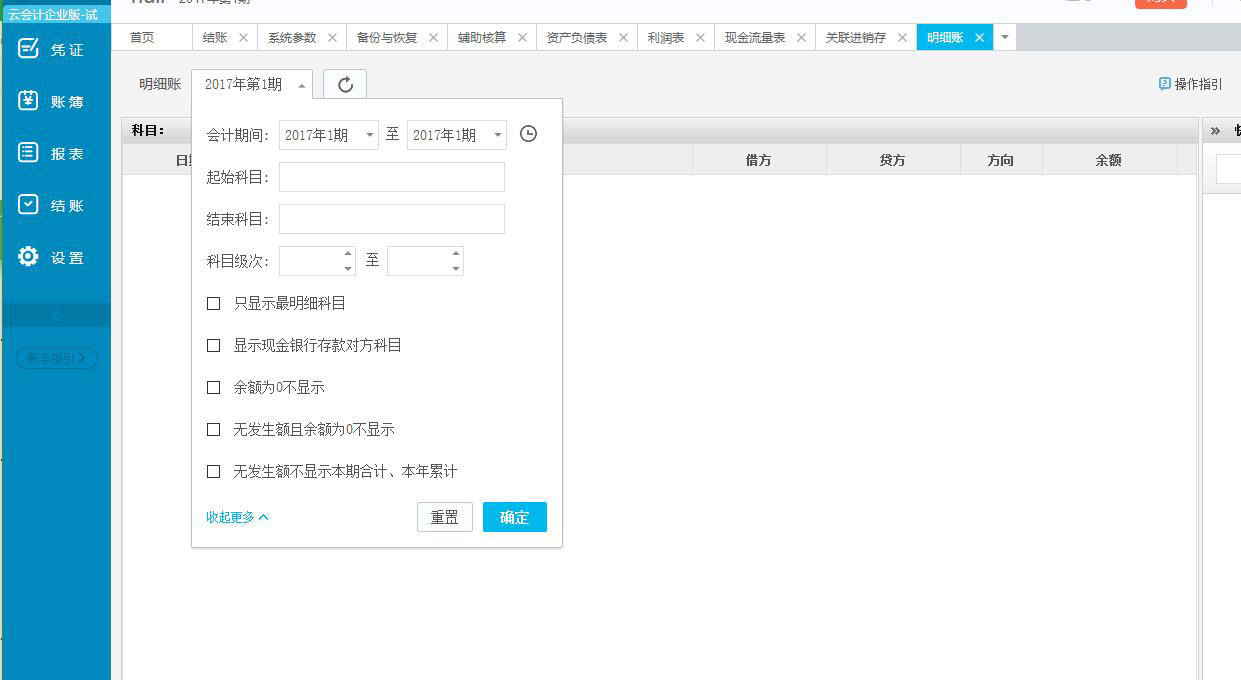The image size is (1241, 680).
Task: Expand the tab overflow dropdown arrow
Action: click(1005, 37)
